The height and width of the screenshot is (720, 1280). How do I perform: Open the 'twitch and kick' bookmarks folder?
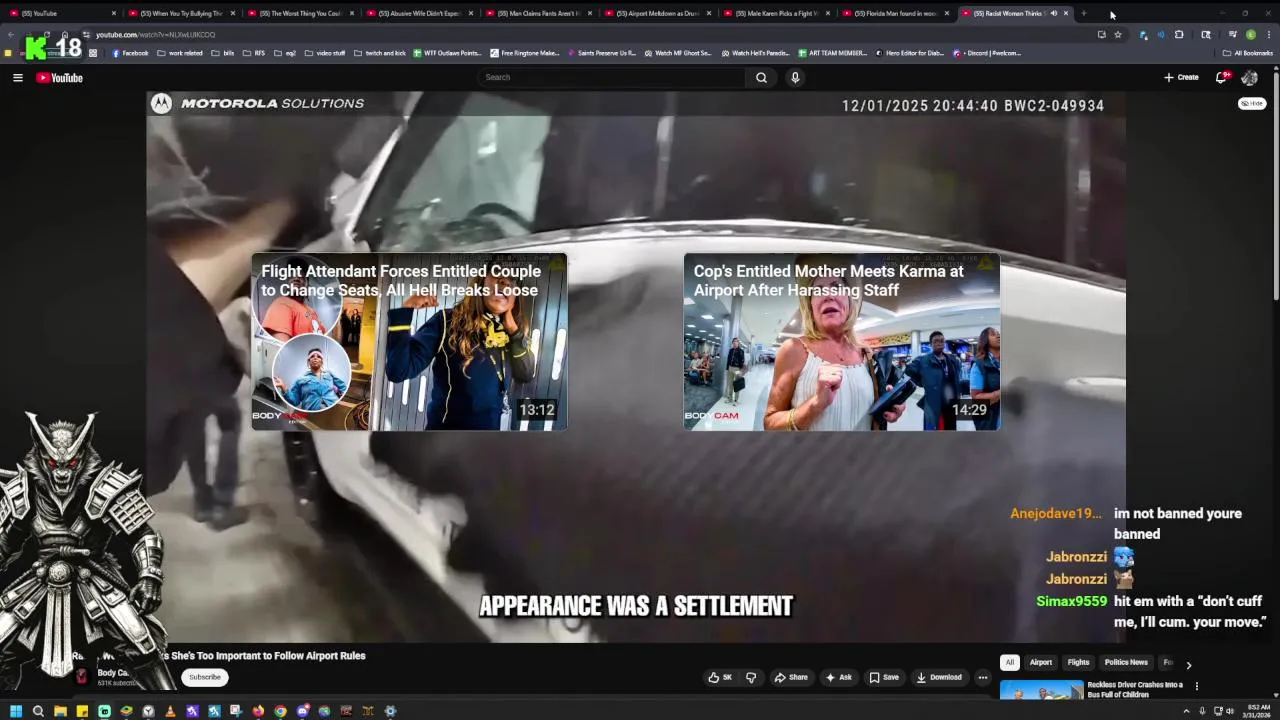(x=380, y=53)
